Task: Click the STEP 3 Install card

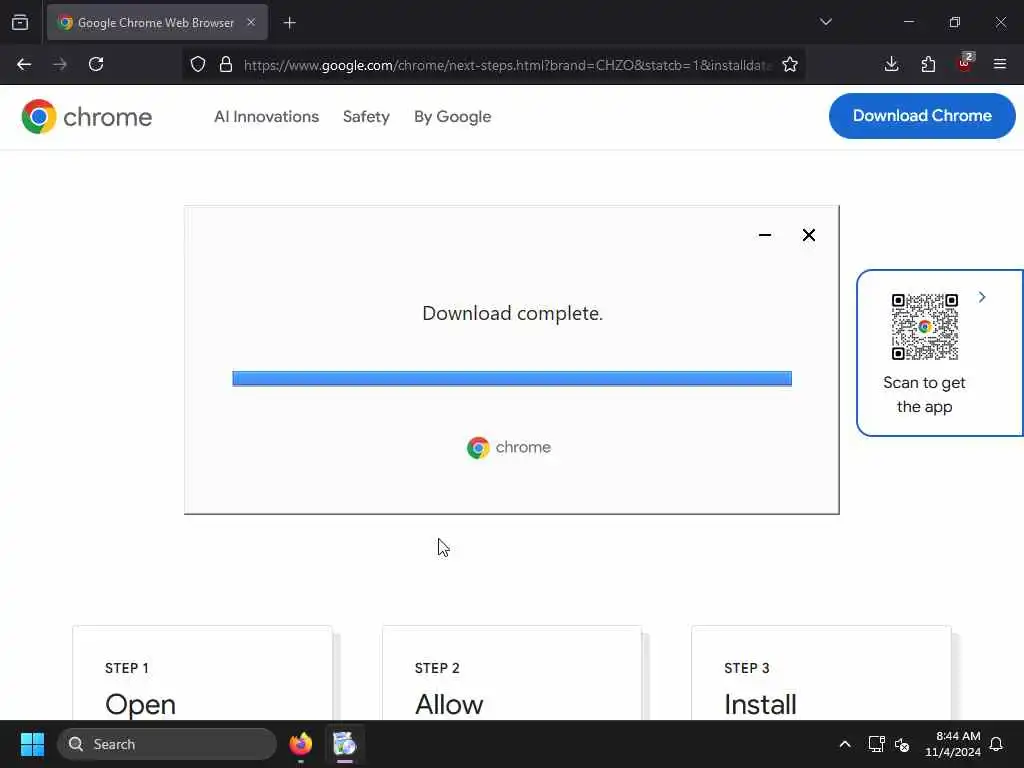Action: (822, 673)
